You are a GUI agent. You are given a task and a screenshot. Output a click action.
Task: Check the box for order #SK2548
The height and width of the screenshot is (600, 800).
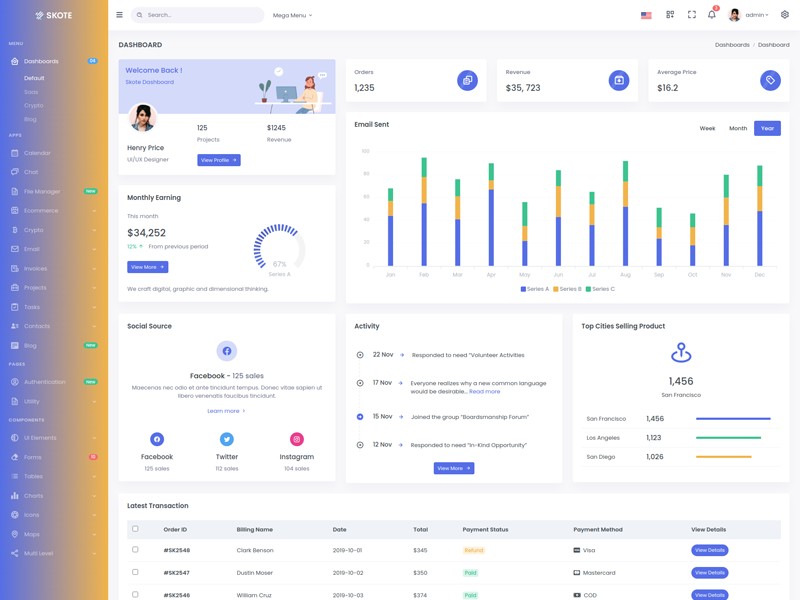tap(135, 550)
